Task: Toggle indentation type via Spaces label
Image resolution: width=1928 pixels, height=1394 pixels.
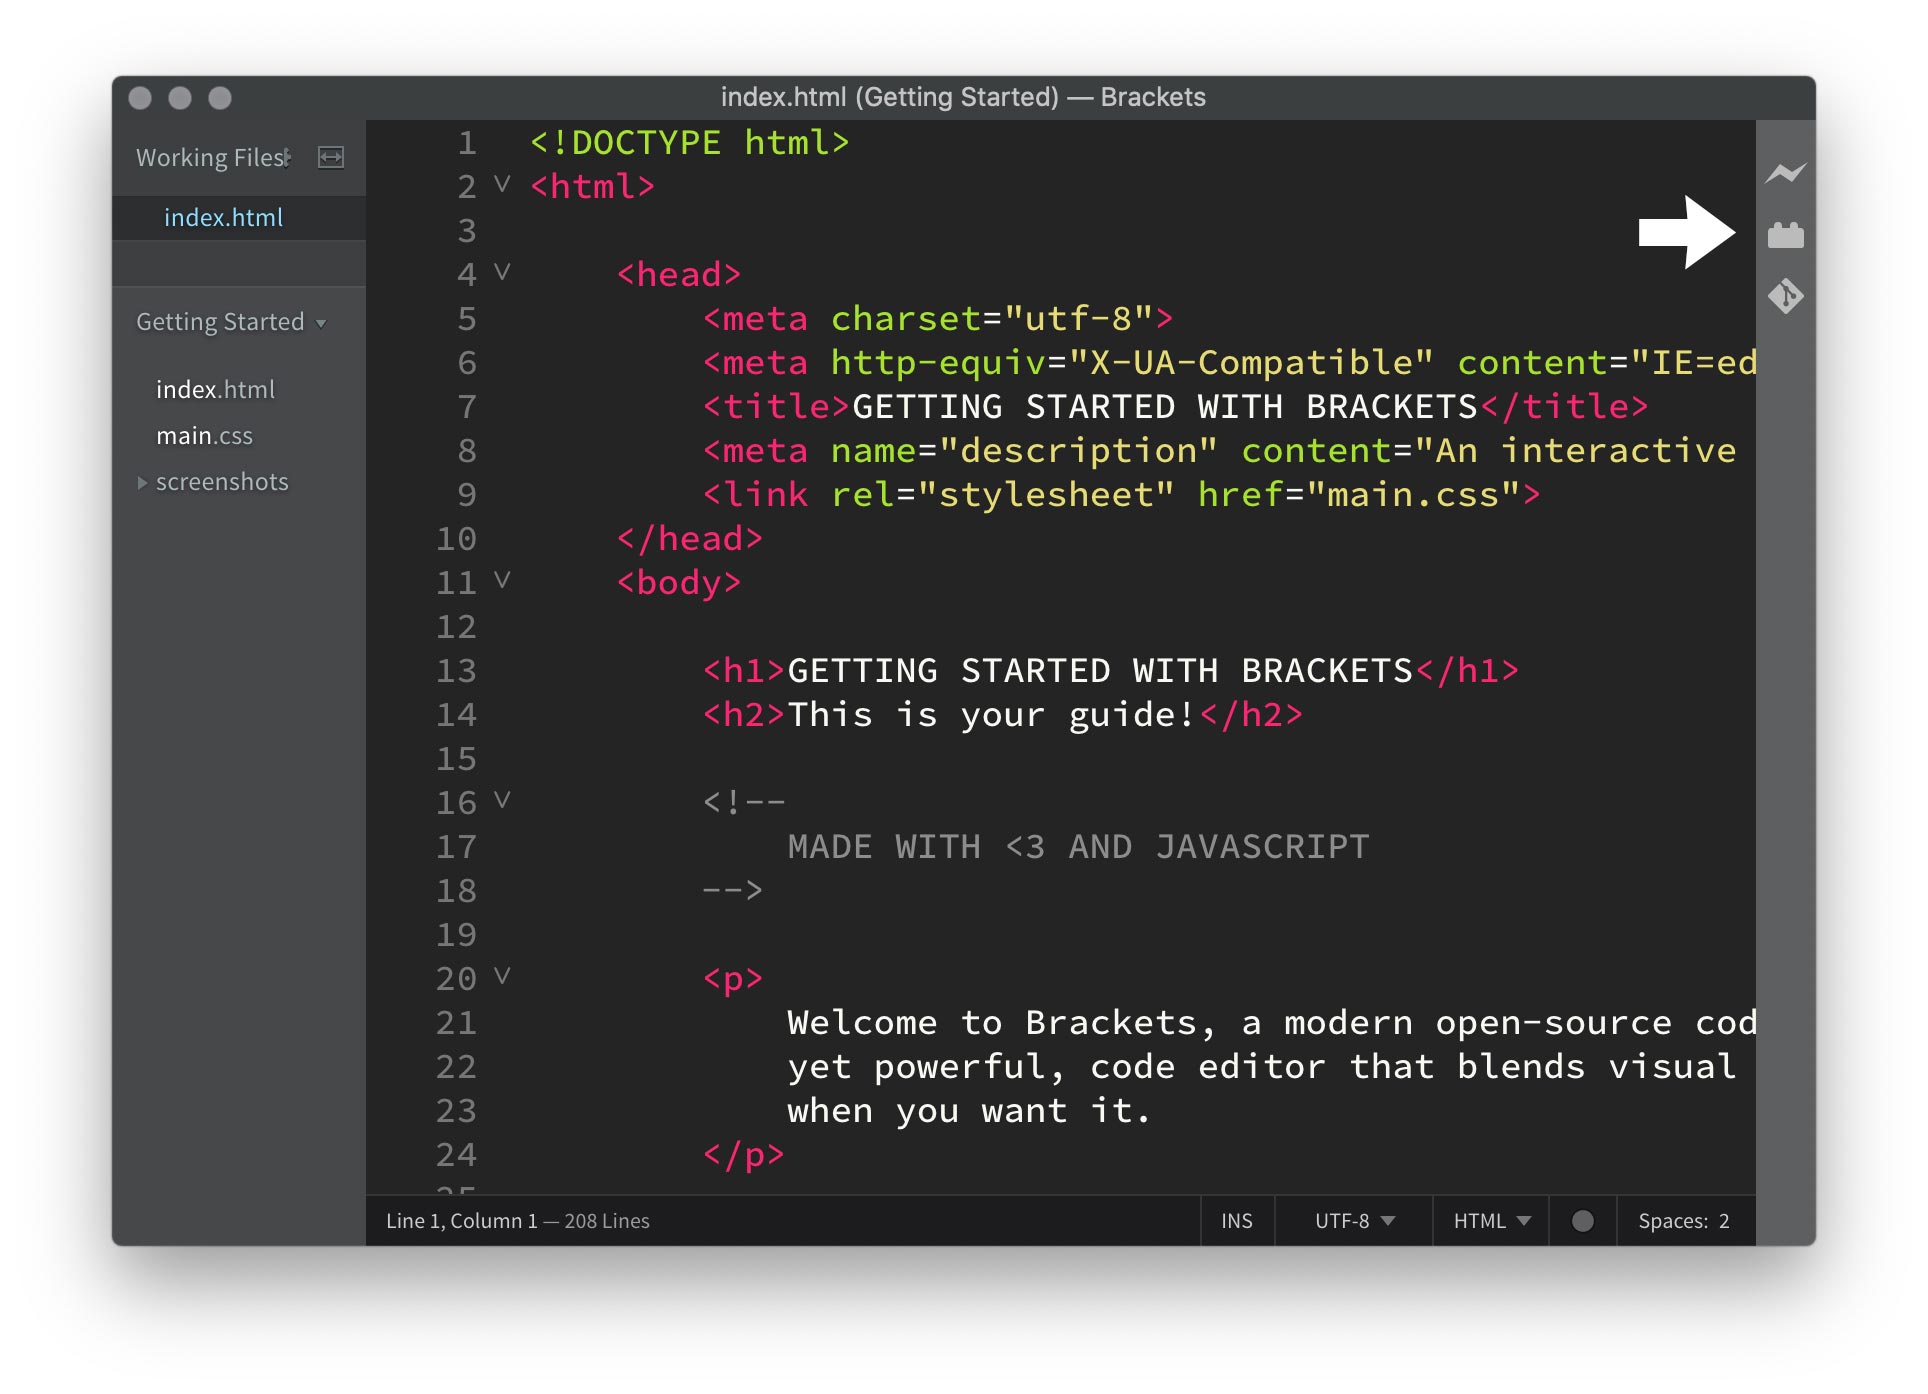Action: coord(1672,1221)
